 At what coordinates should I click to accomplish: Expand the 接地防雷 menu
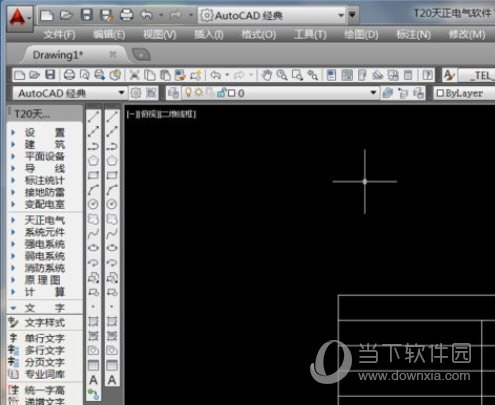[45, 192]
